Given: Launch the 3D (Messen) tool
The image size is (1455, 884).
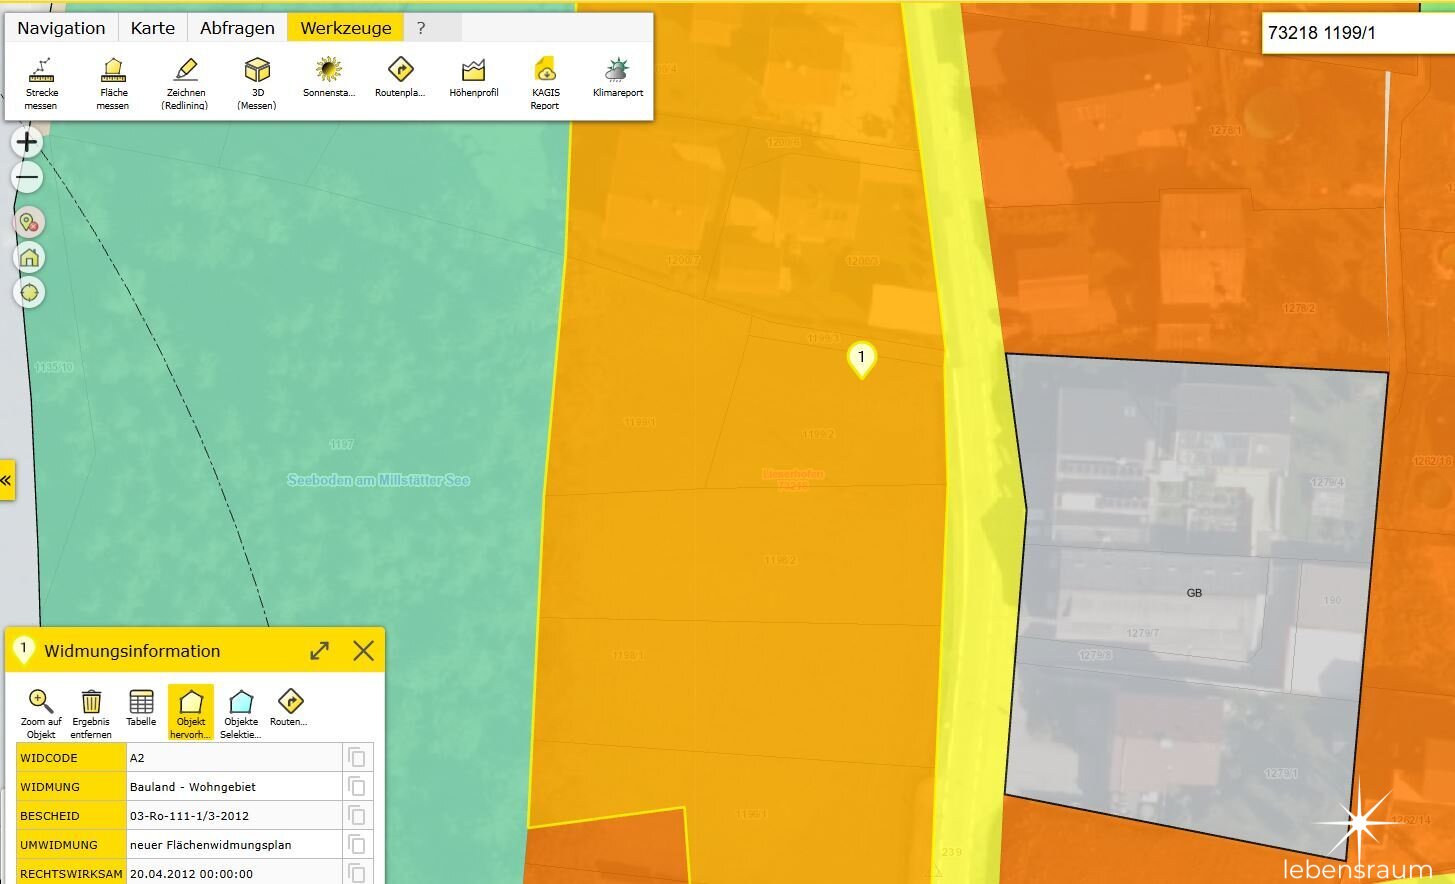Looking at the screenshot, I should [x=257, y=82].
